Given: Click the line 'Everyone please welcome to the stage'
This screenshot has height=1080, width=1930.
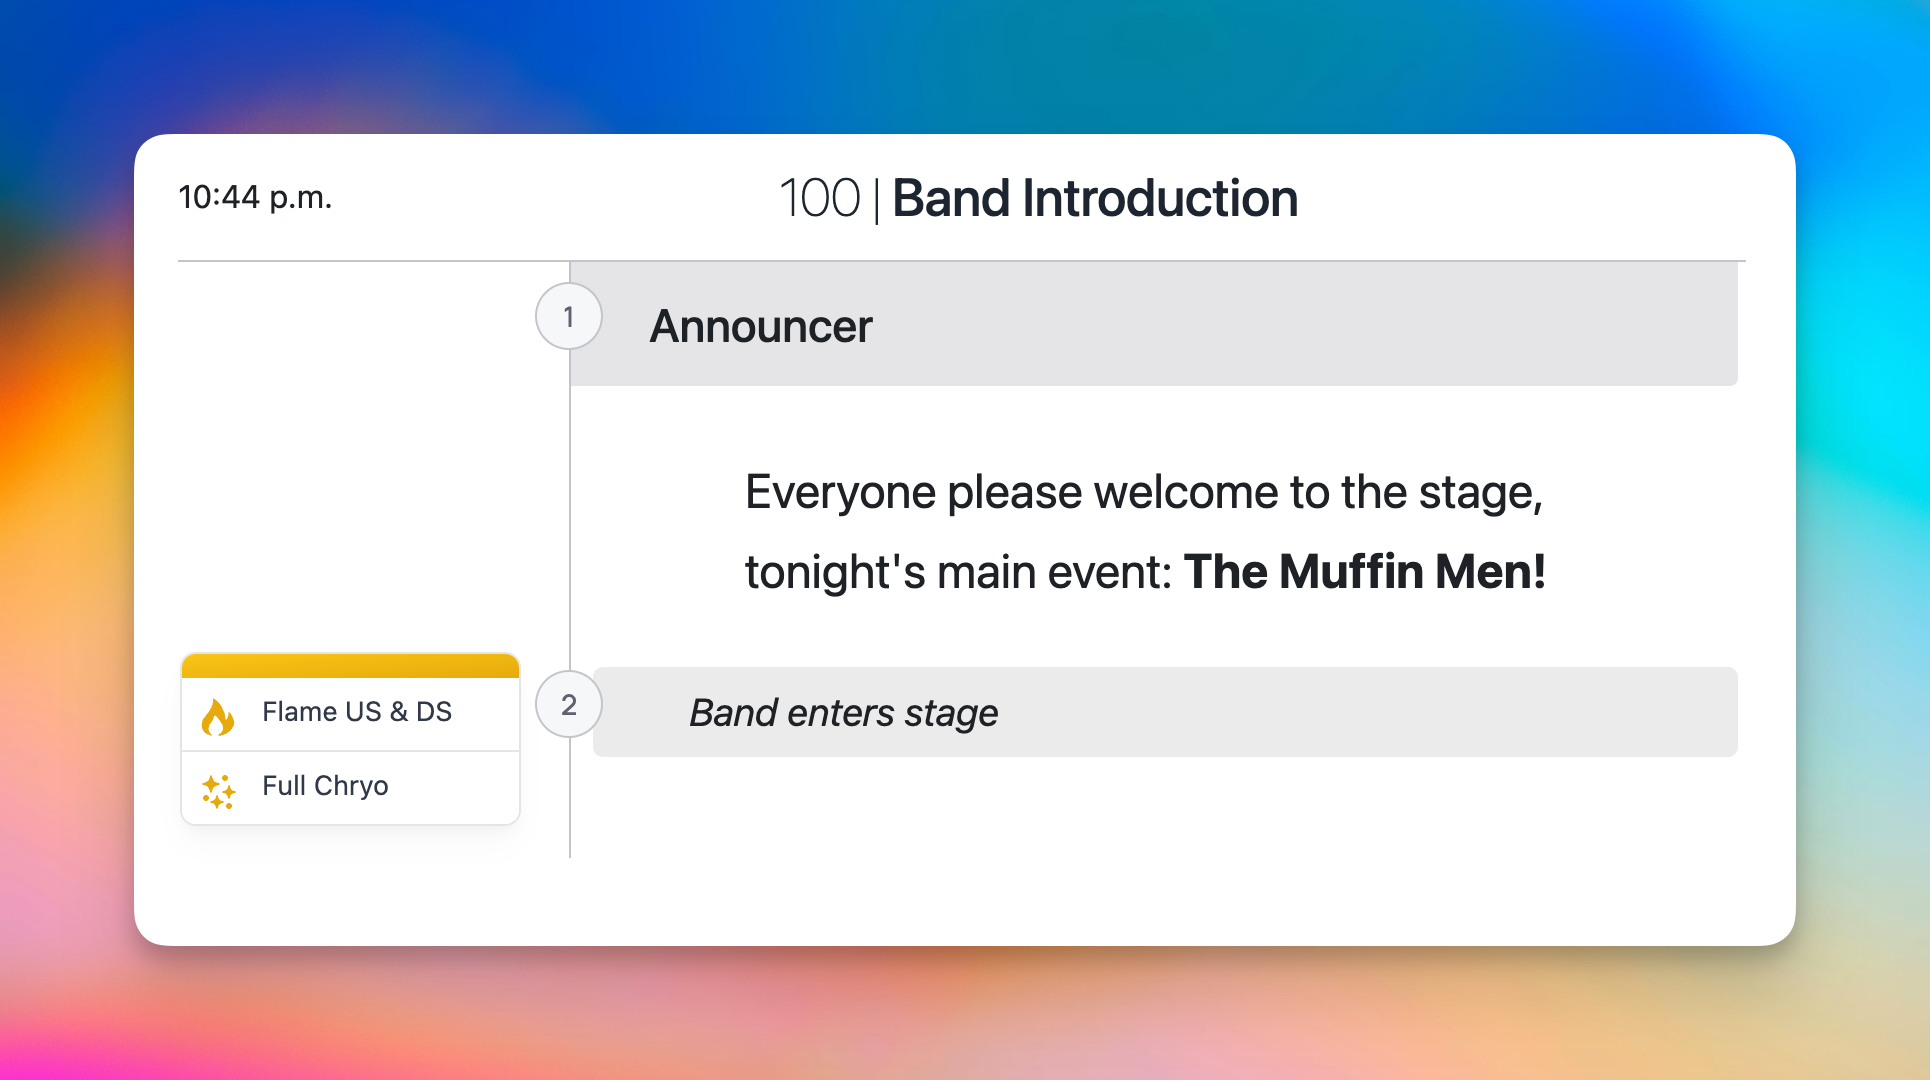Looking at the screenshot, I should click(1144, 493).
